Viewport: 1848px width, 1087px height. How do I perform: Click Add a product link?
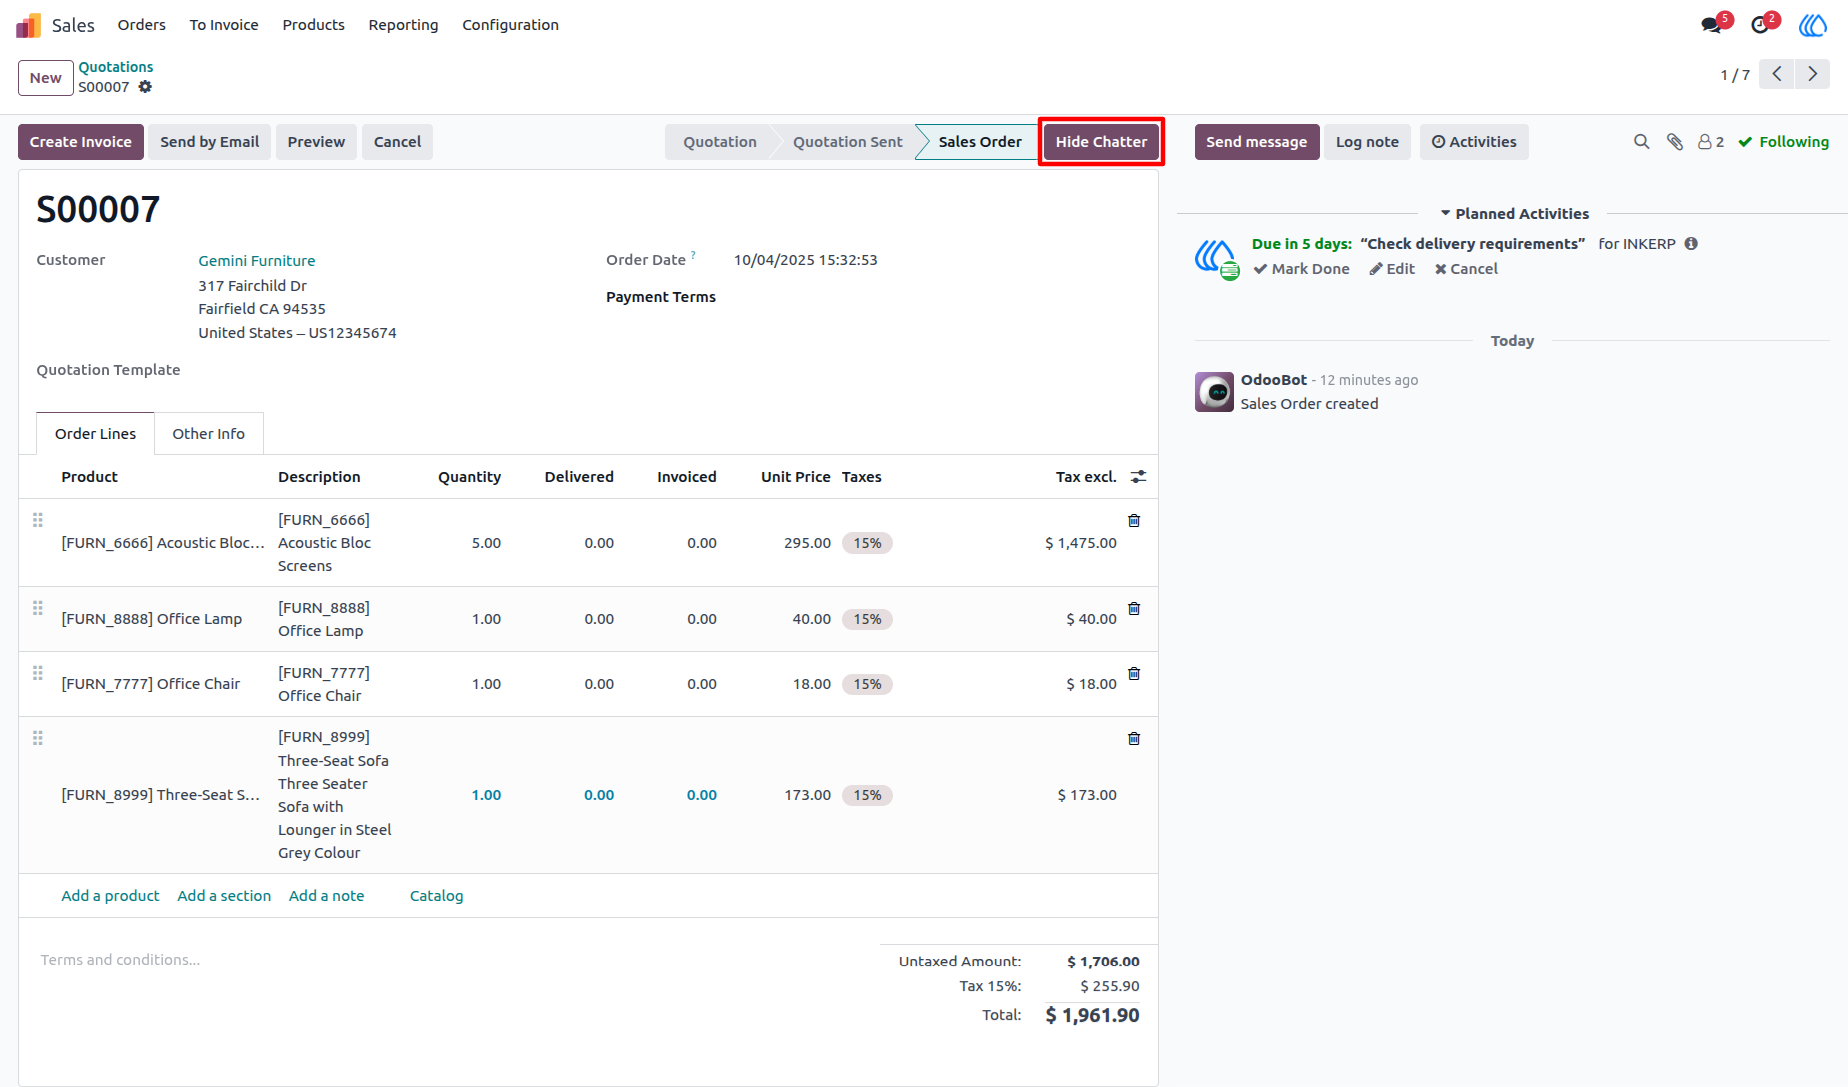pos(110,896)
